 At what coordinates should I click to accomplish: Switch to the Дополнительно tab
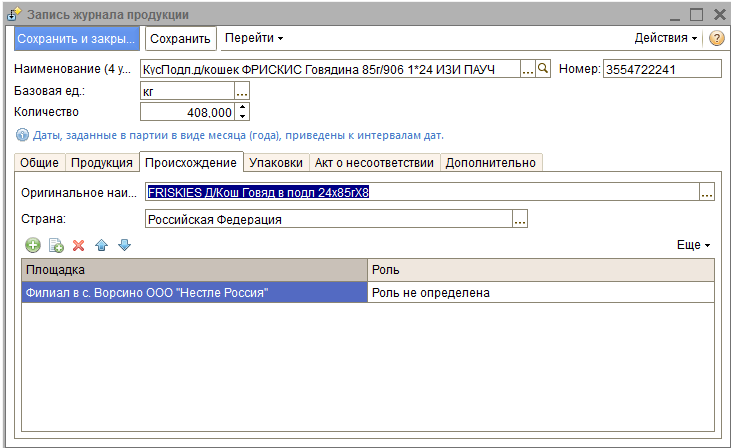(491, 163)
